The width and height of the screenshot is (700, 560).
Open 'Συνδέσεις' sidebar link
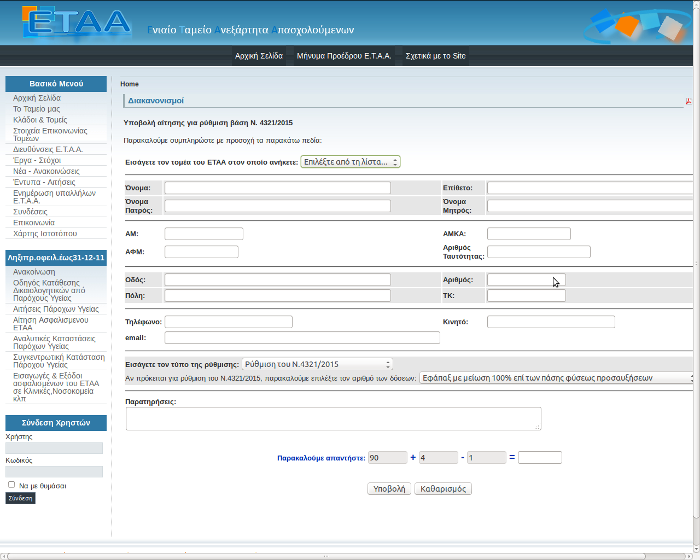click(x=30, y=212)
